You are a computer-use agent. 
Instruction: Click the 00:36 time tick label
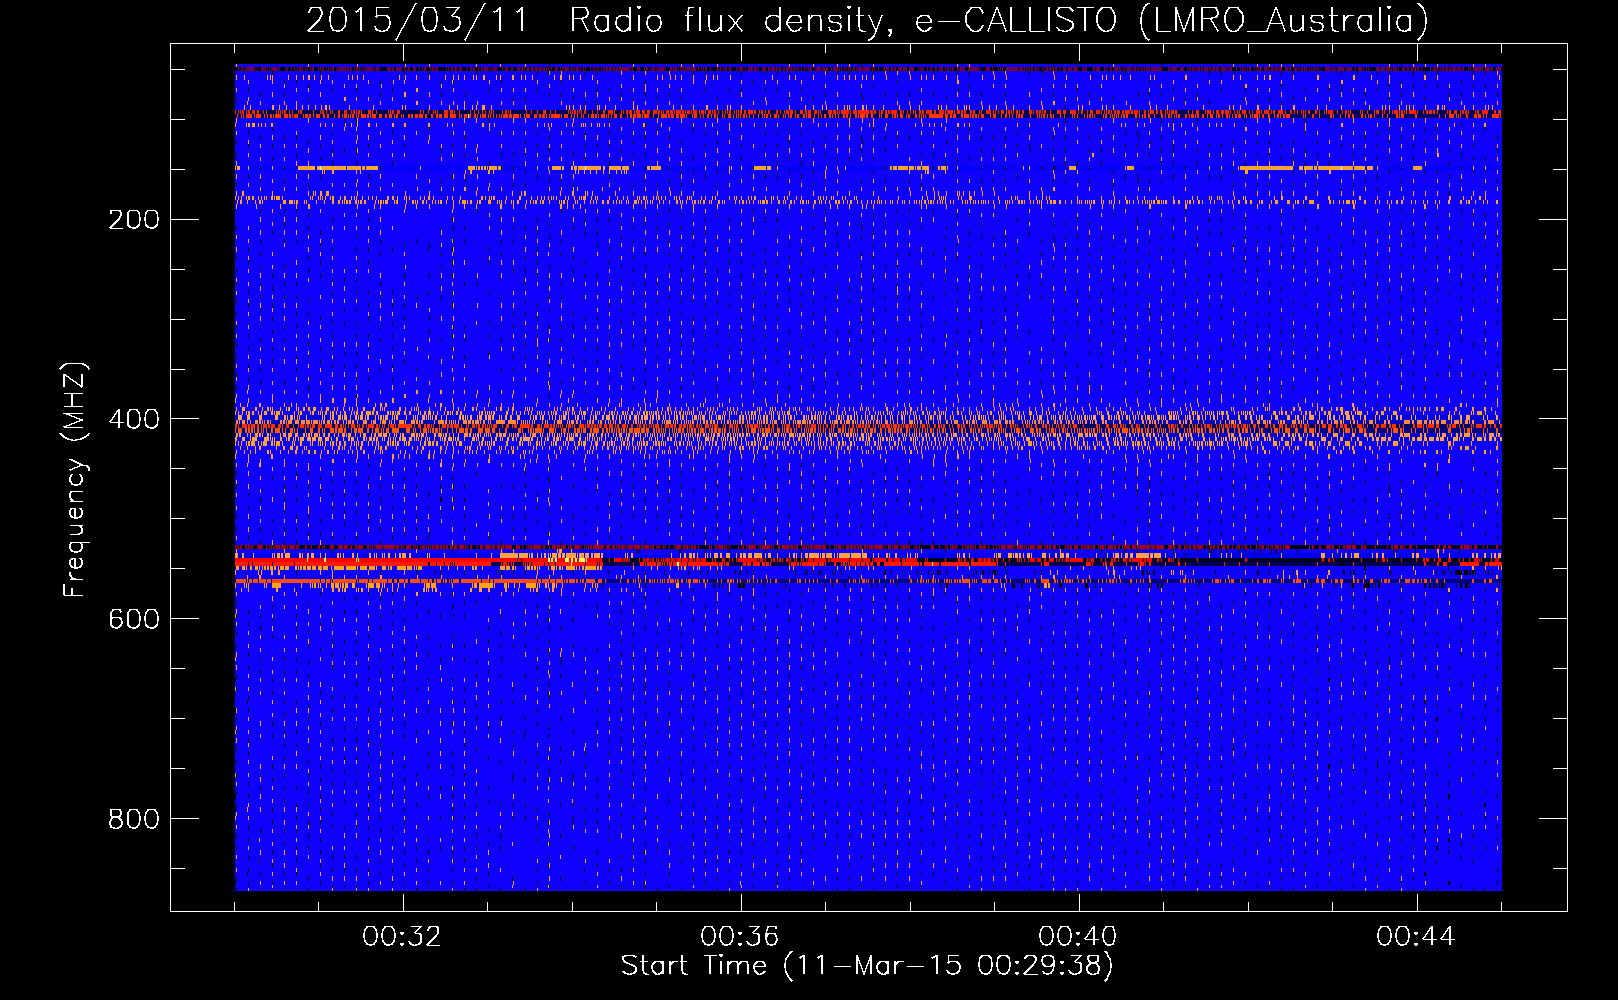coord(740,937)
